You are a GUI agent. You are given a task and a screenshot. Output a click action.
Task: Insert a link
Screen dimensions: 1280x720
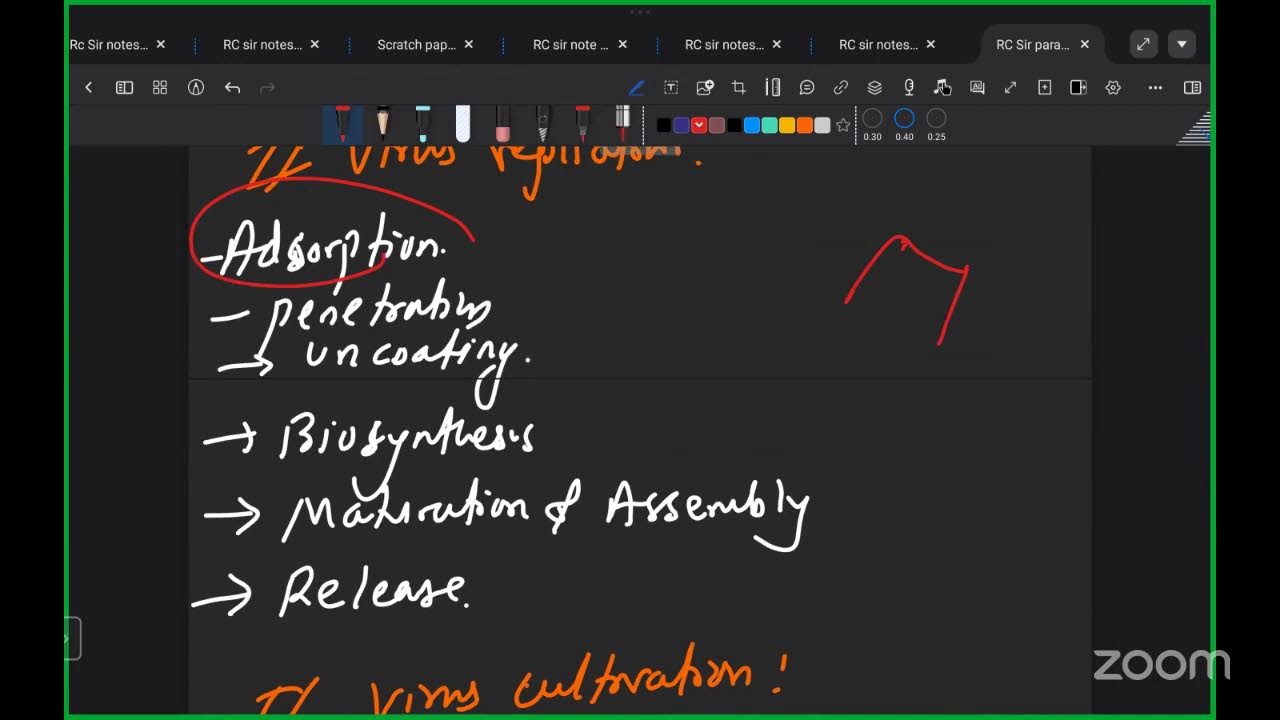(841, 88)
